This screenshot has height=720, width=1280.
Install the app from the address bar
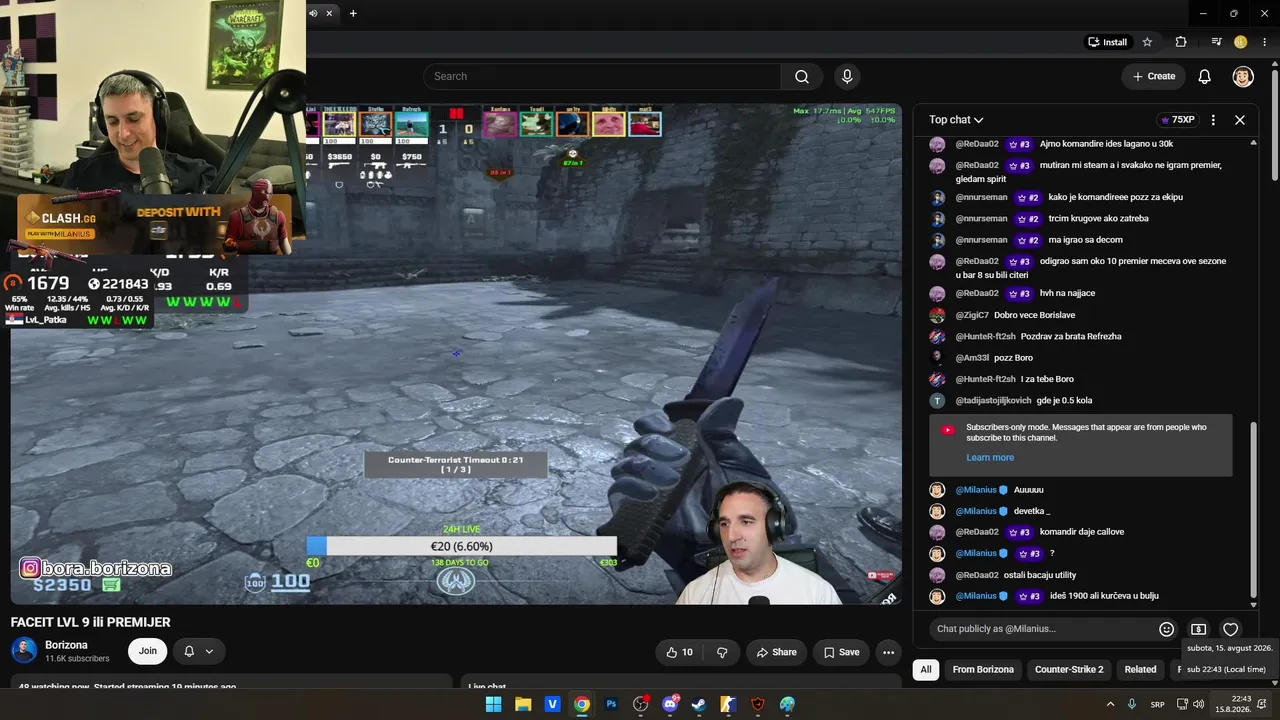pos(1107,42)
